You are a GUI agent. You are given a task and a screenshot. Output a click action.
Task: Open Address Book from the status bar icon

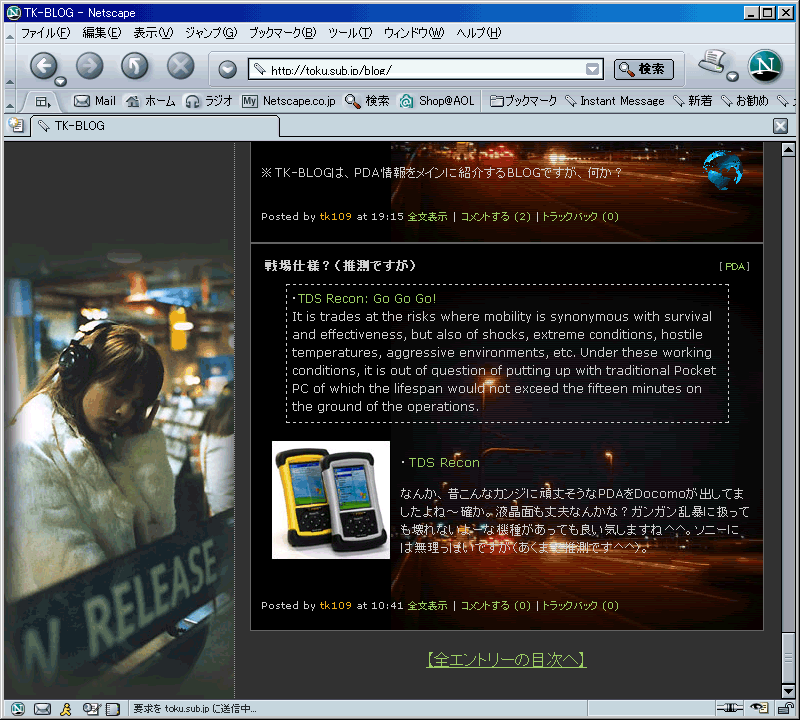pyautogui.click(x=113, y=709)
